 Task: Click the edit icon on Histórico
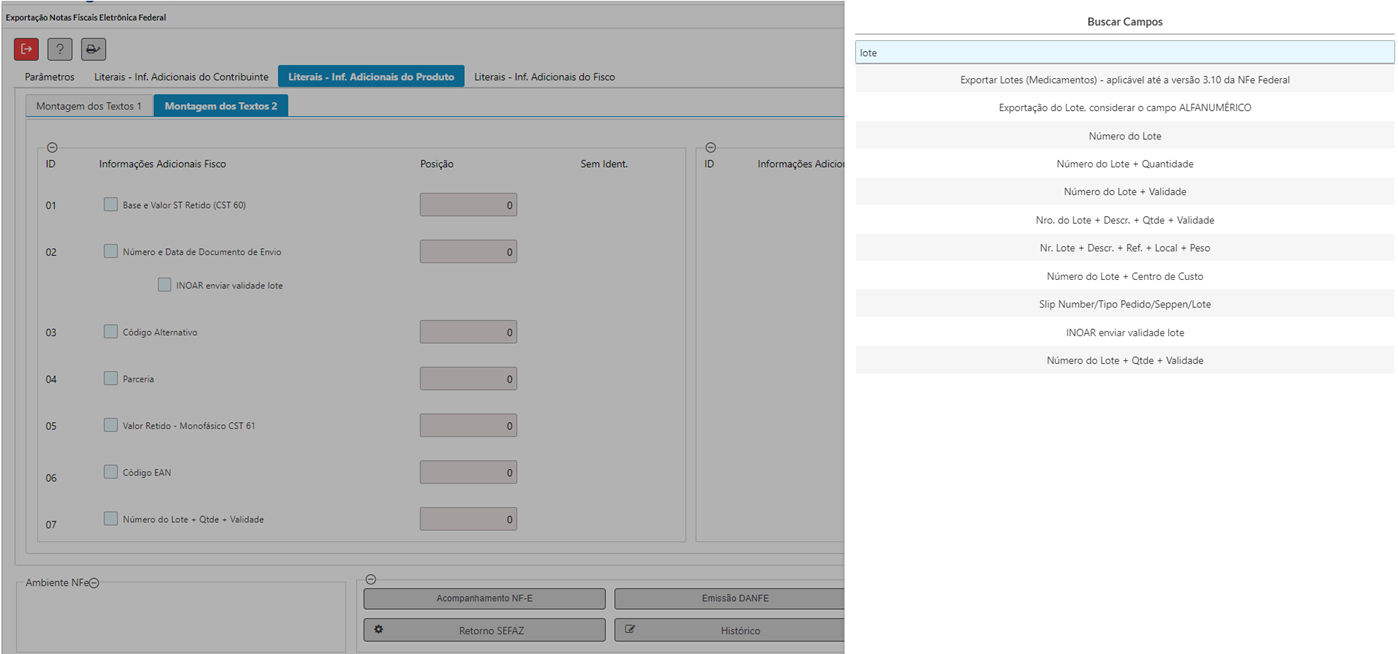coord(630,630)
